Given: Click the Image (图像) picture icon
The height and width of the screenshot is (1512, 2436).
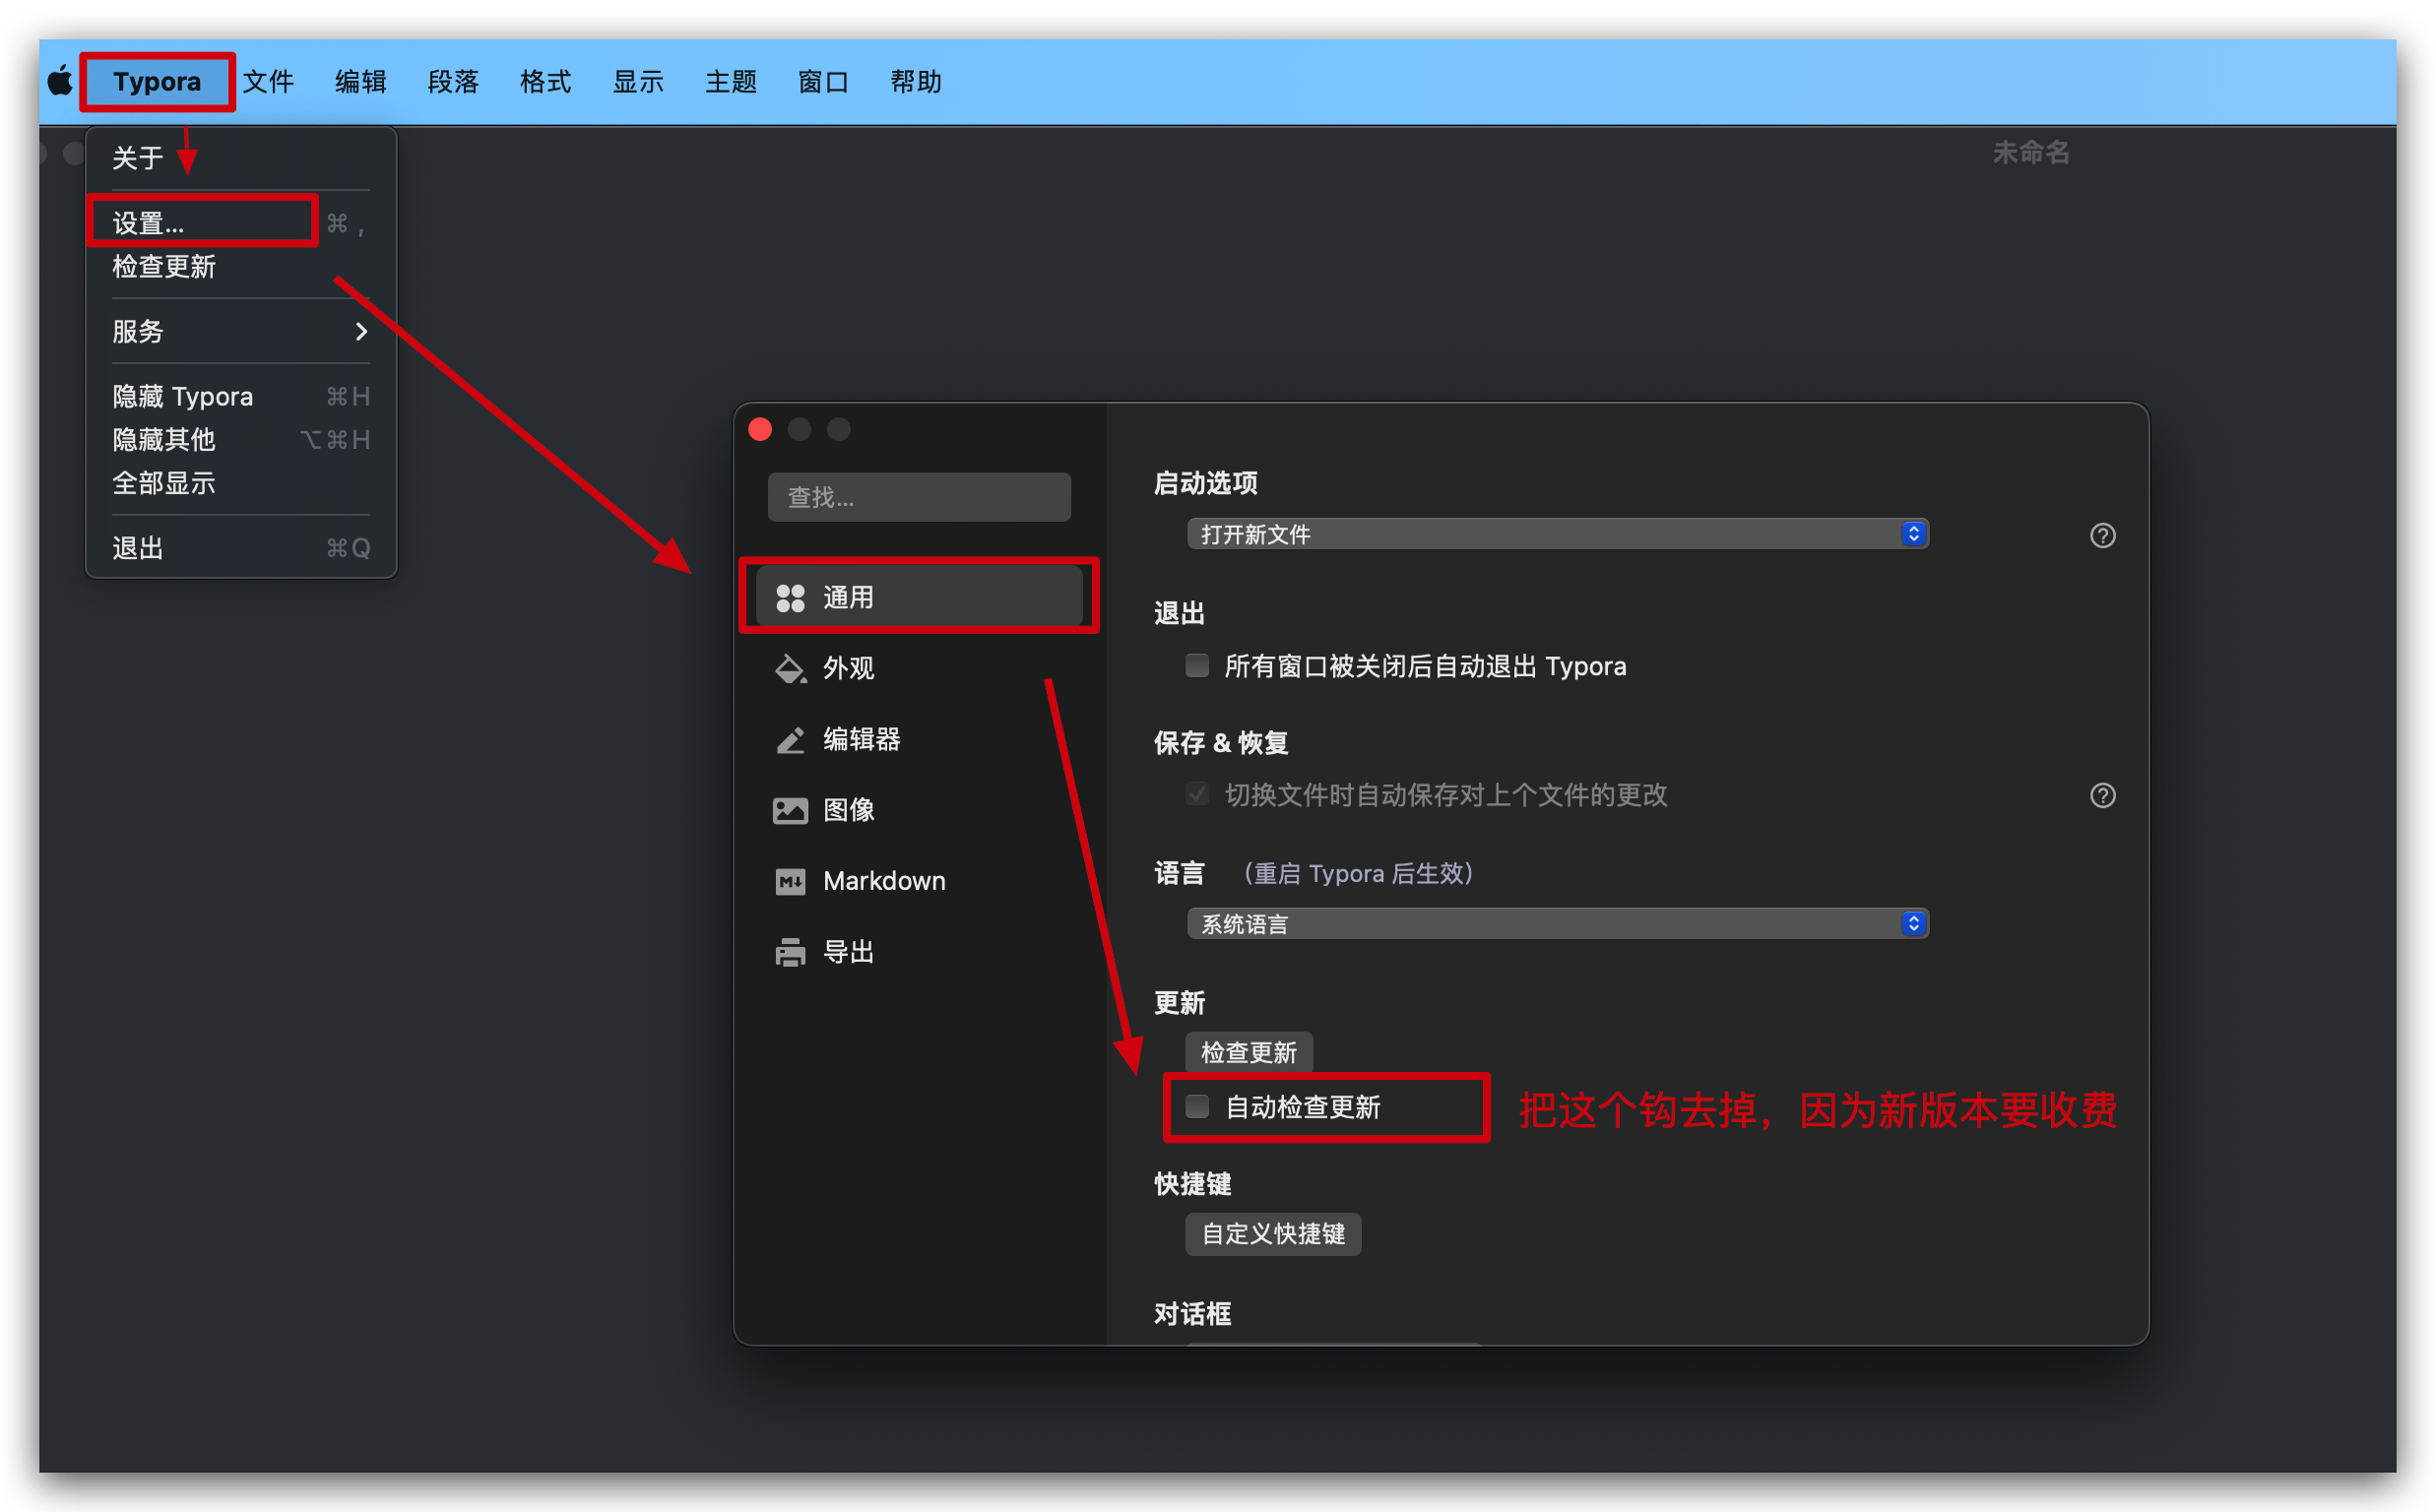Looking at the screenshot, I should pos(790,810).
